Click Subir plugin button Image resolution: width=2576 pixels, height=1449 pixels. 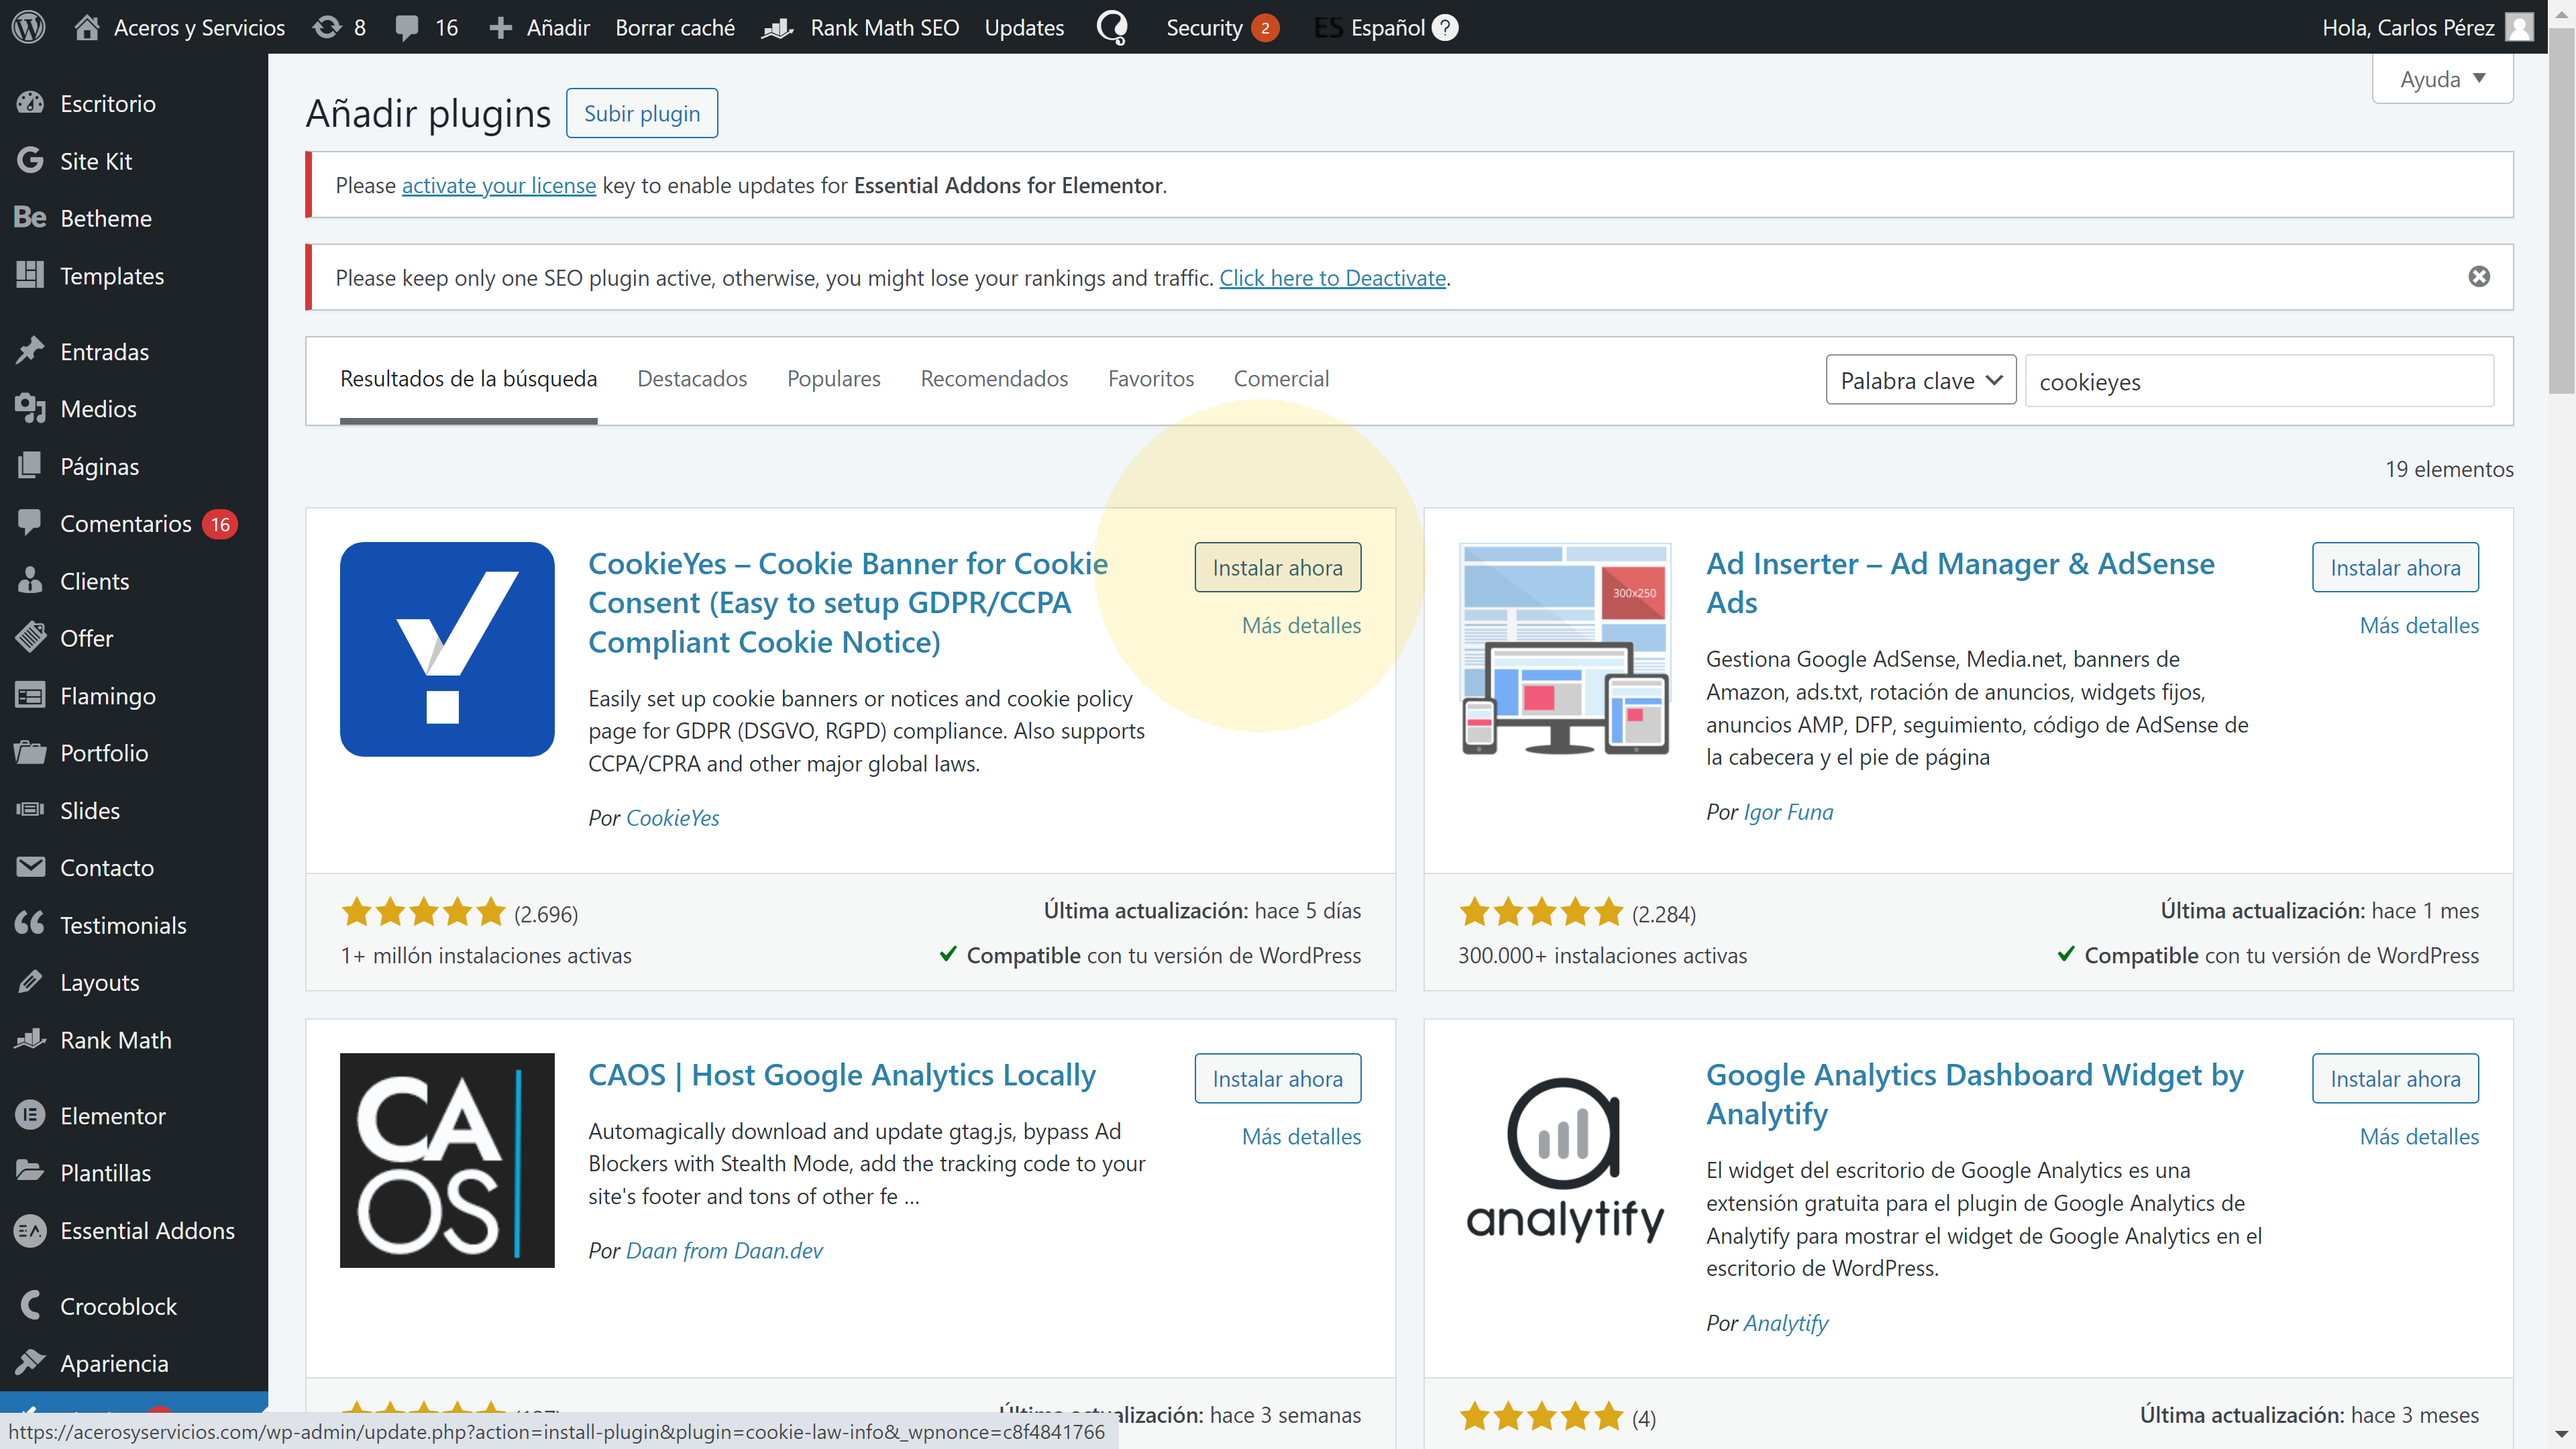(x=642, y=113)
